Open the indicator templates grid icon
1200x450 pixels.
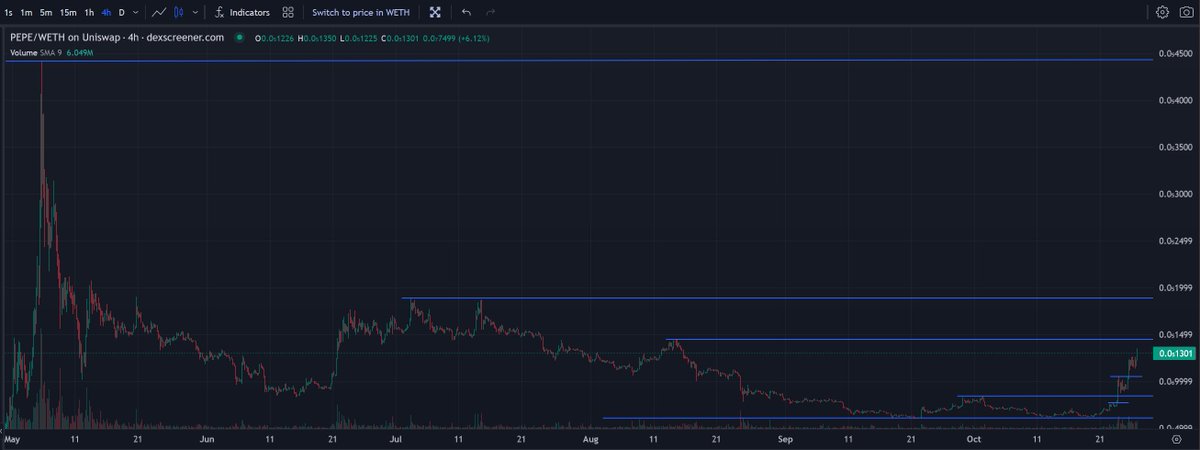288,12
